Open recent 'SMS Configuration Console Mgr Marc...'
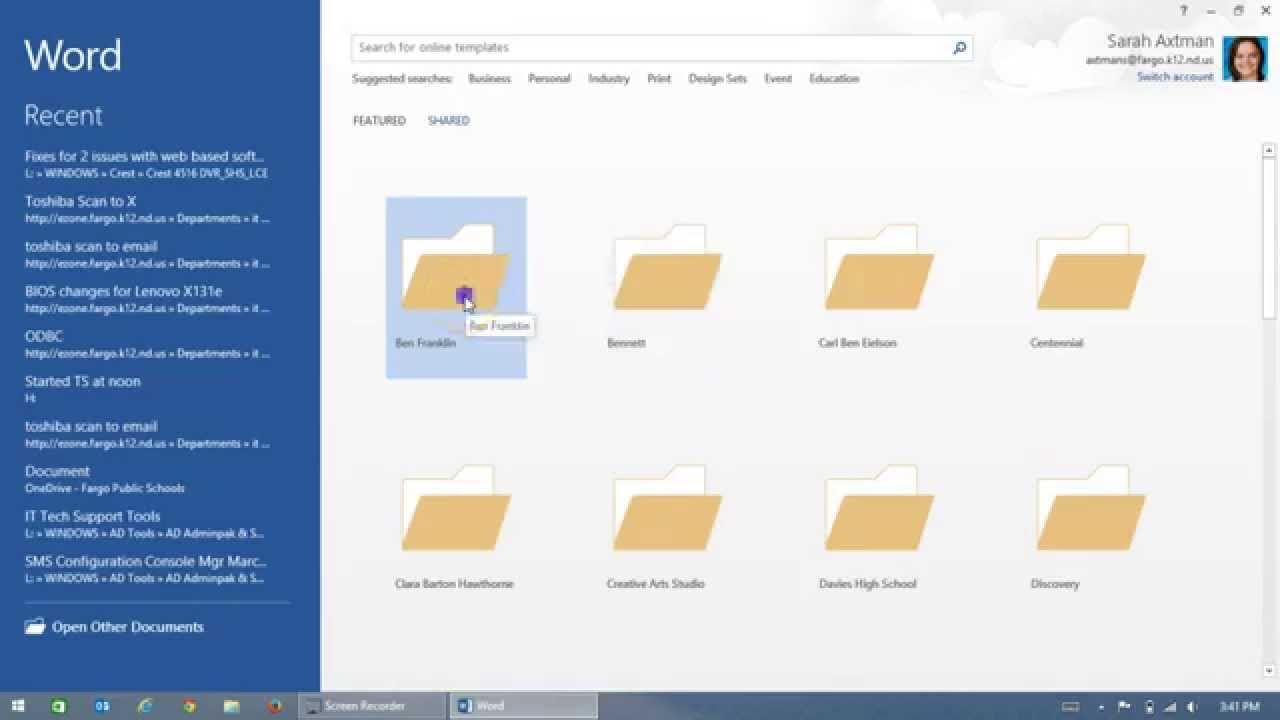 [x=146, y=569]
